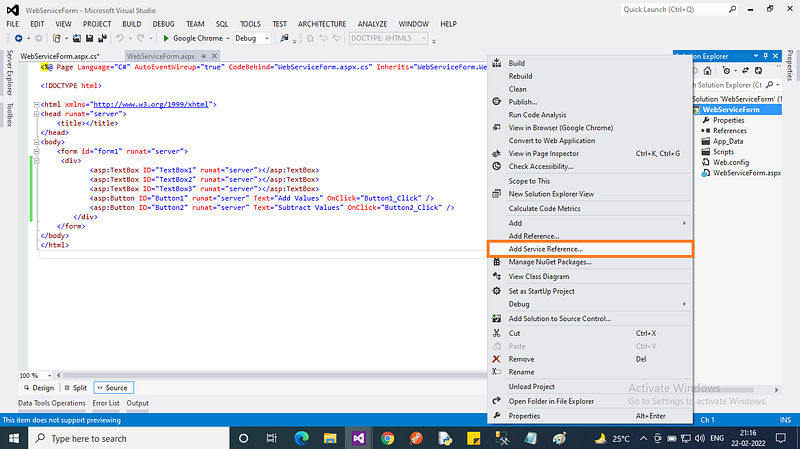The image size is (800, 449).
Task: Choose Add Service Reference... from context menu
Action: [590, 249]
